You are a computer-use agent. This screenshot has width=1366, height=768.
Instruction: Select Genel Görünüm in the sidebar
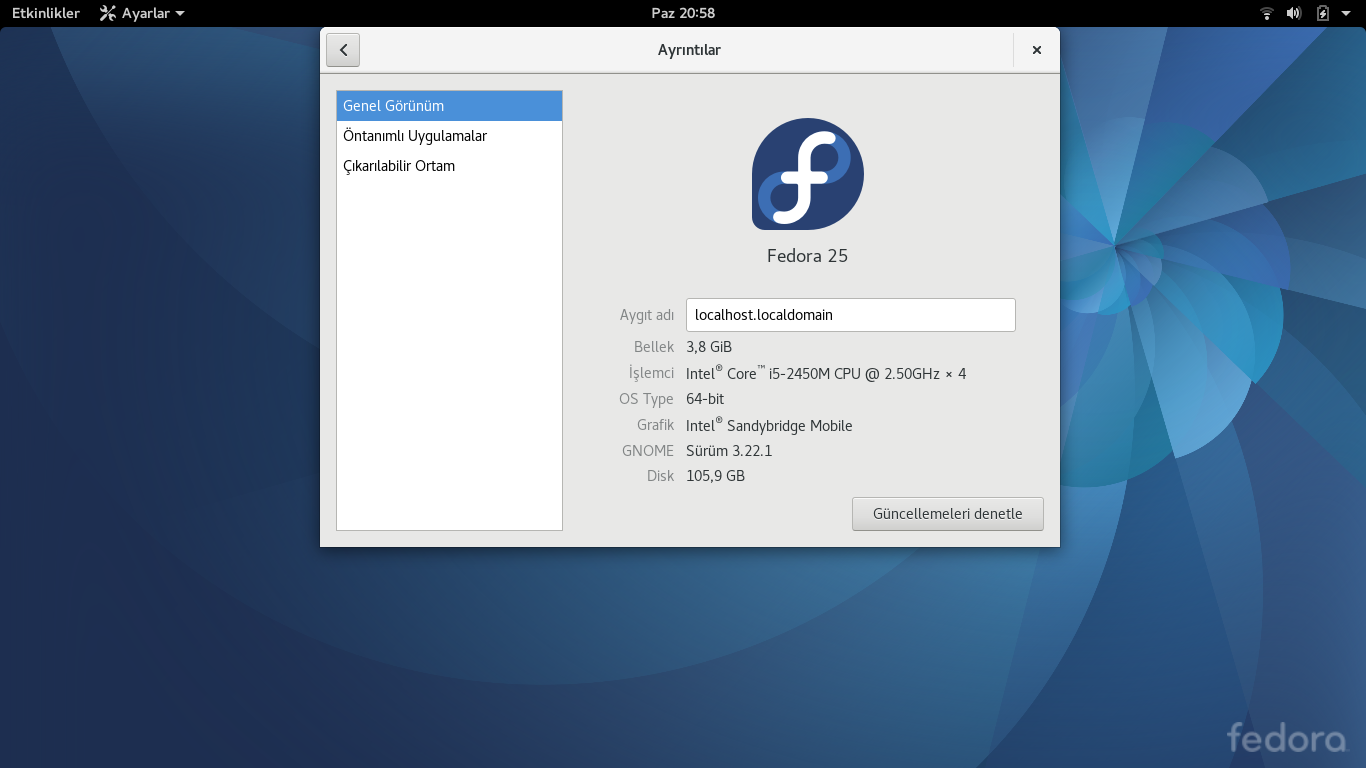(449, 106)
